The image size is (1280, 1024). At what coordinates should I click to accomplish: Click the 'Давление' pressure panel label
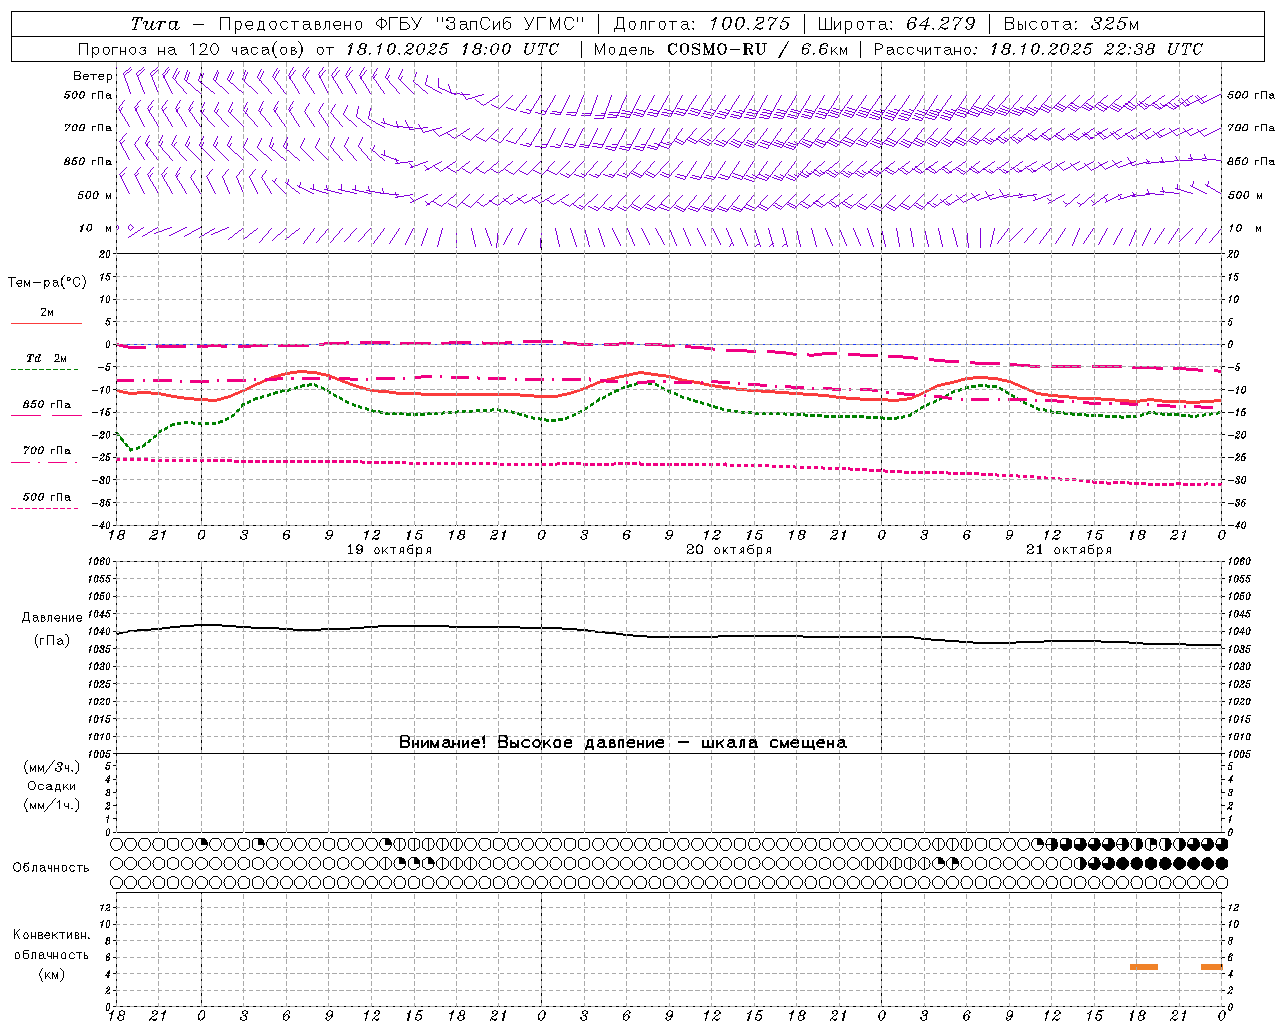coord(52,618)
